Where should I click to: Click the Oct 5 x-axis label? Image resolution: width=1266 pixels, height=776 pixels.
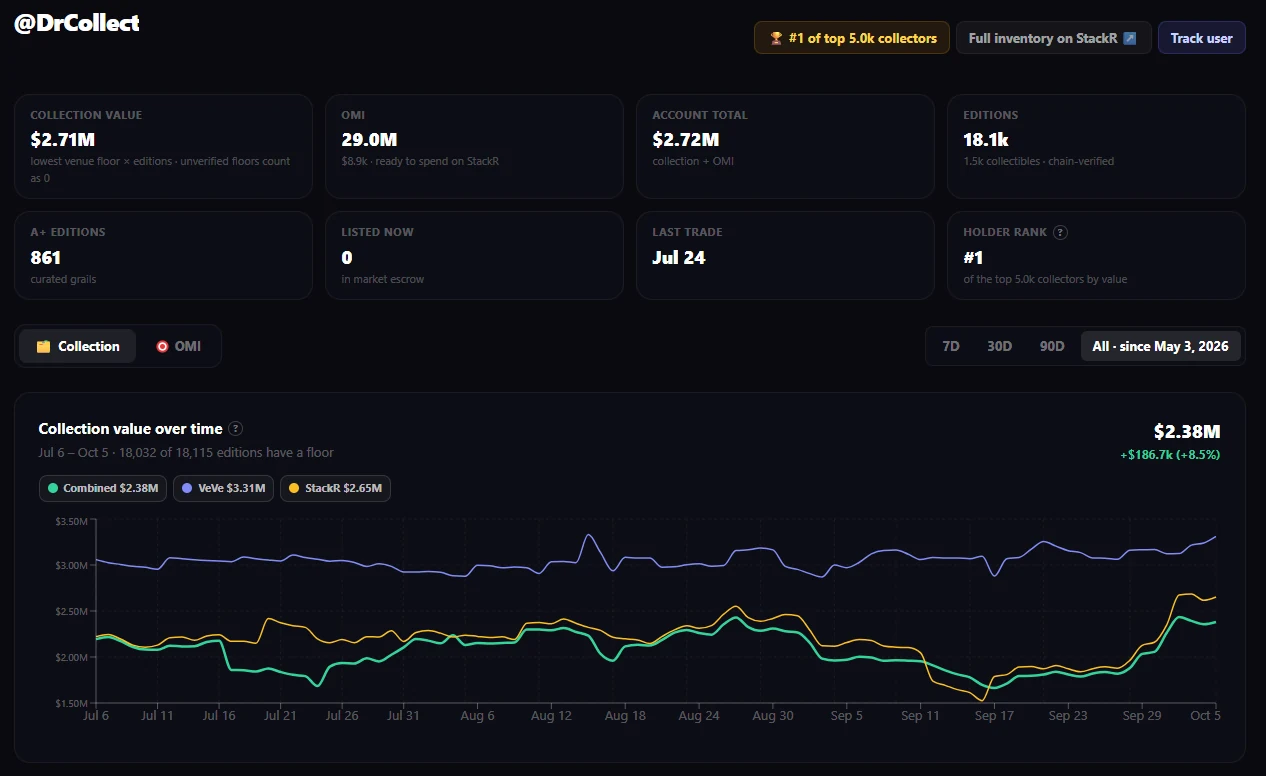pyautogui.click(x=1205, y=716)
